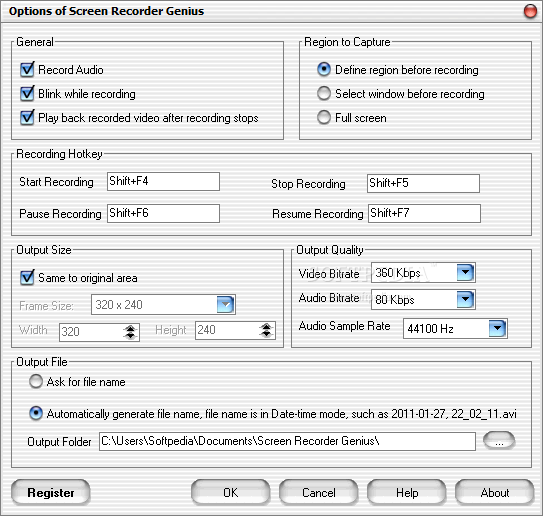Select the Full screen capture option

324,117
